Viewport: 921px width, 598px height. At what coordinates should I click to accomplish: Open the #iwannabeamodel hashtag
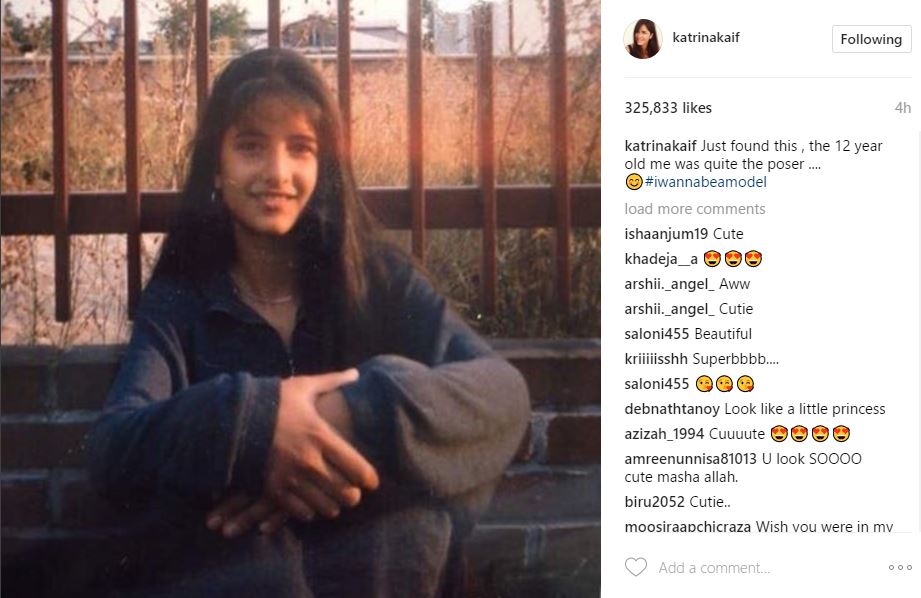tap(705, 182)
